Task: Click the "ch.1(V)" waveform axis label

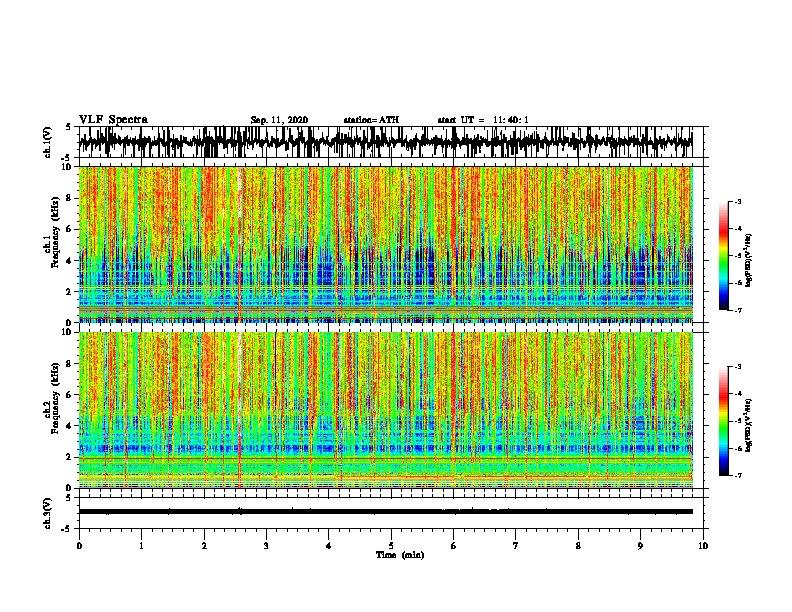Action: pos(47,142)
